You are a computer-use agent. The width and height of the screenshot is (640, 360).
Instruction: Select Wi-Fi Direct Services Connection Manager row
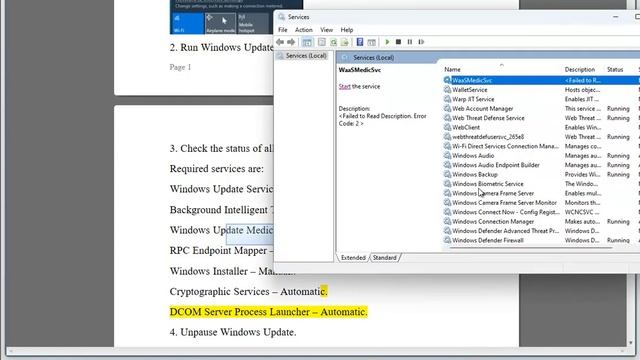541,146
